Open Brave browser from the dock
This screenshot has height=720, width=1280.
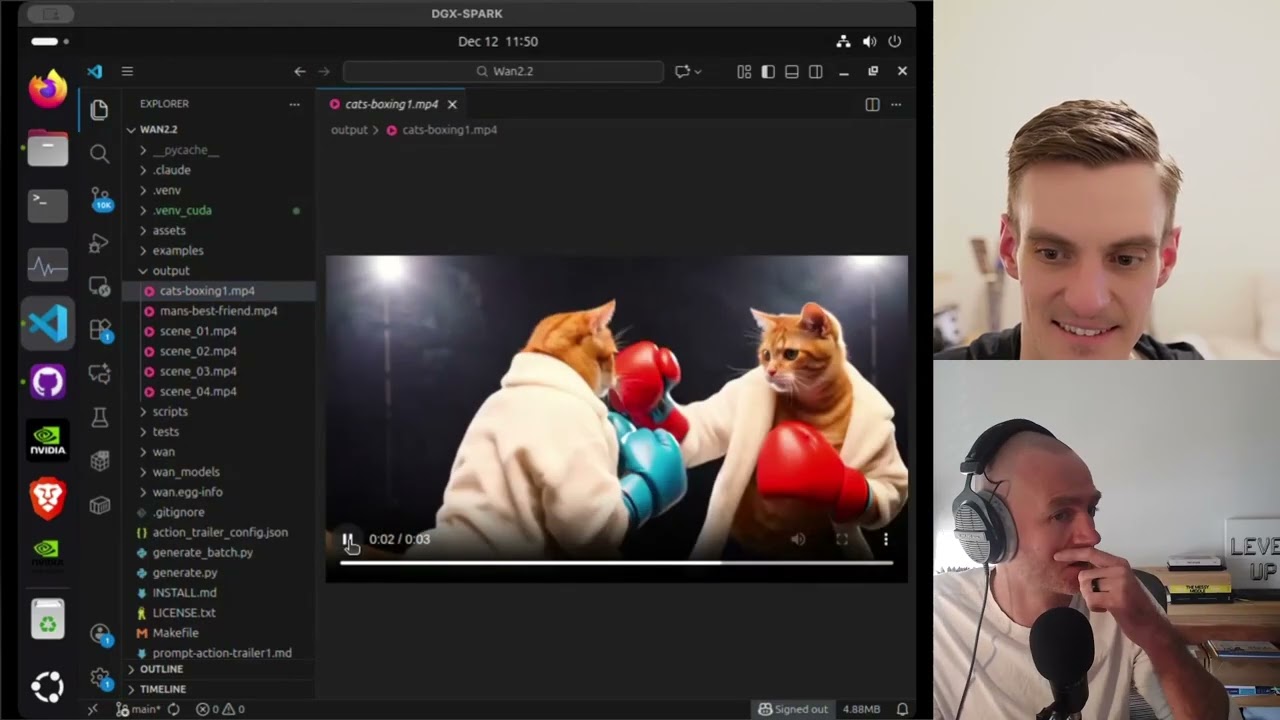[x=47, y=497]
